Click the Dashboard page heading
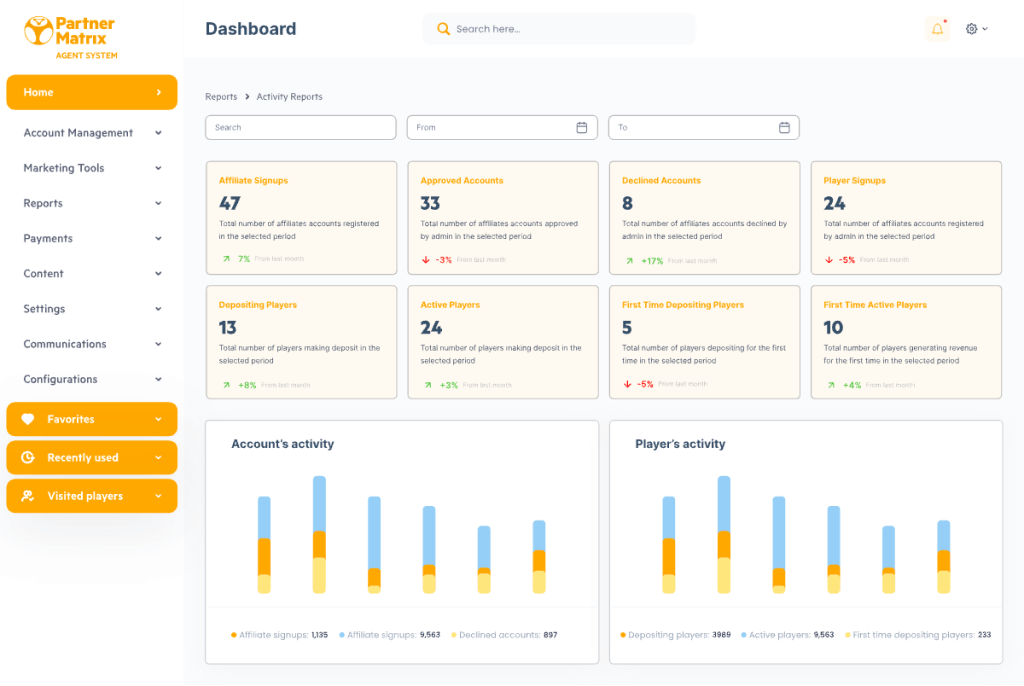This screenshot has height=686, width=1024. [251, 29]
